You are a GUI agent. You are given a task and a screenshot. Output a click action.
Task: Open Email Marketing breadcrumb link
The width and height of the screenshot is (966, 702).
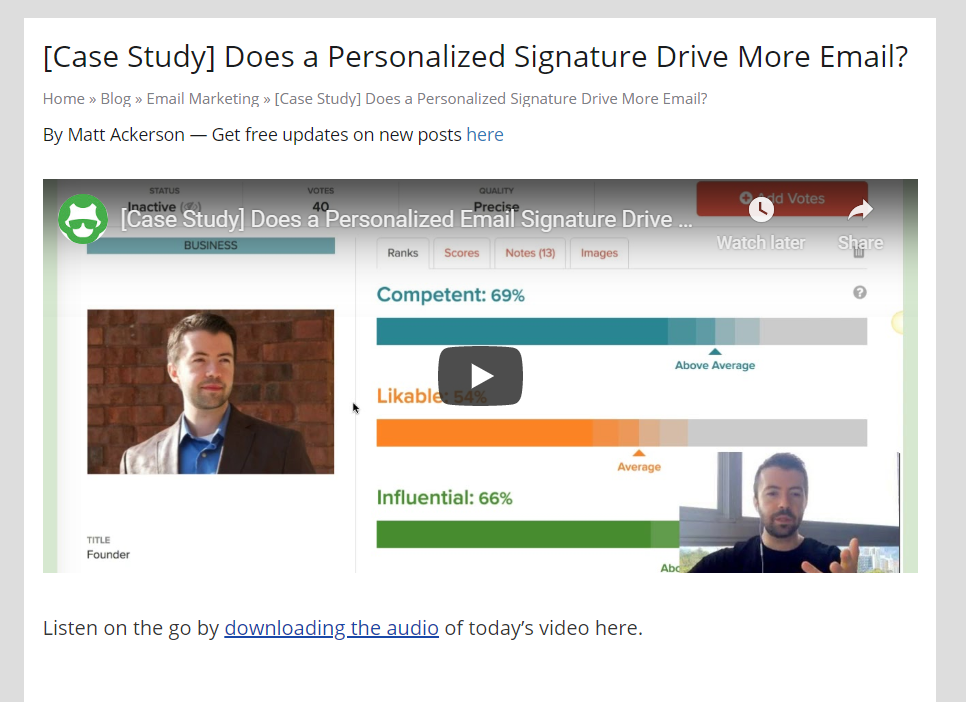coord(203,99)
